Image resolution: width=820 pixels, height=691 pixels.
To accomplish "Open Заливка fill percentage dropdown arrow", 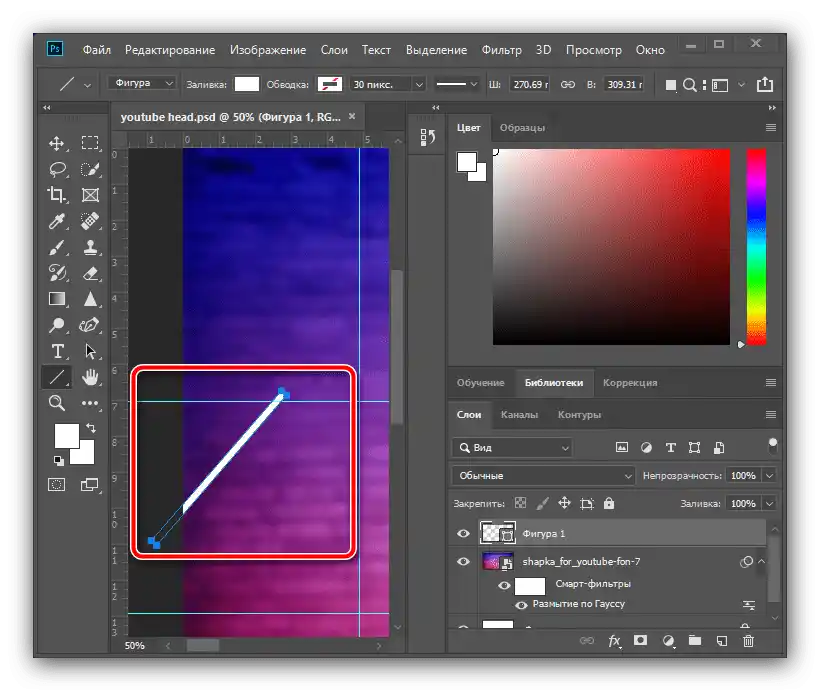I will [x=769, y=503].
